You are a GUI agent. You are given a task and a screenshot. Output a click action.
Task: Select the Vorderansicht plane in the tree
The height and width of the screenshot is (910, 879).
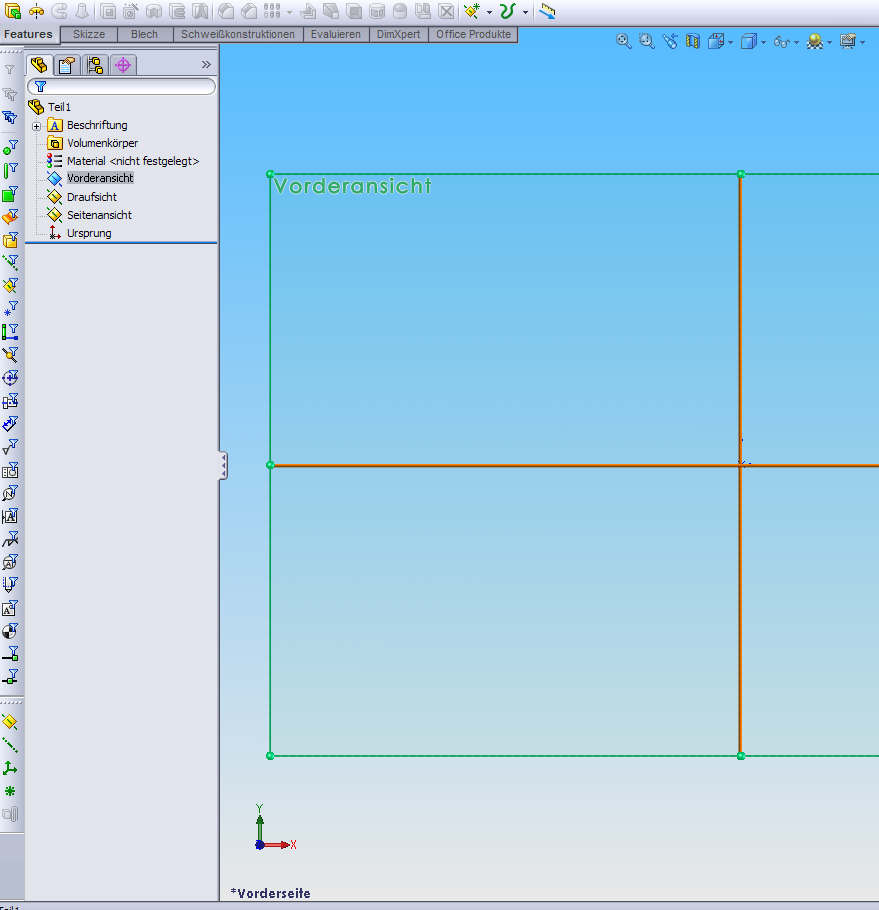tap(100, 178)
